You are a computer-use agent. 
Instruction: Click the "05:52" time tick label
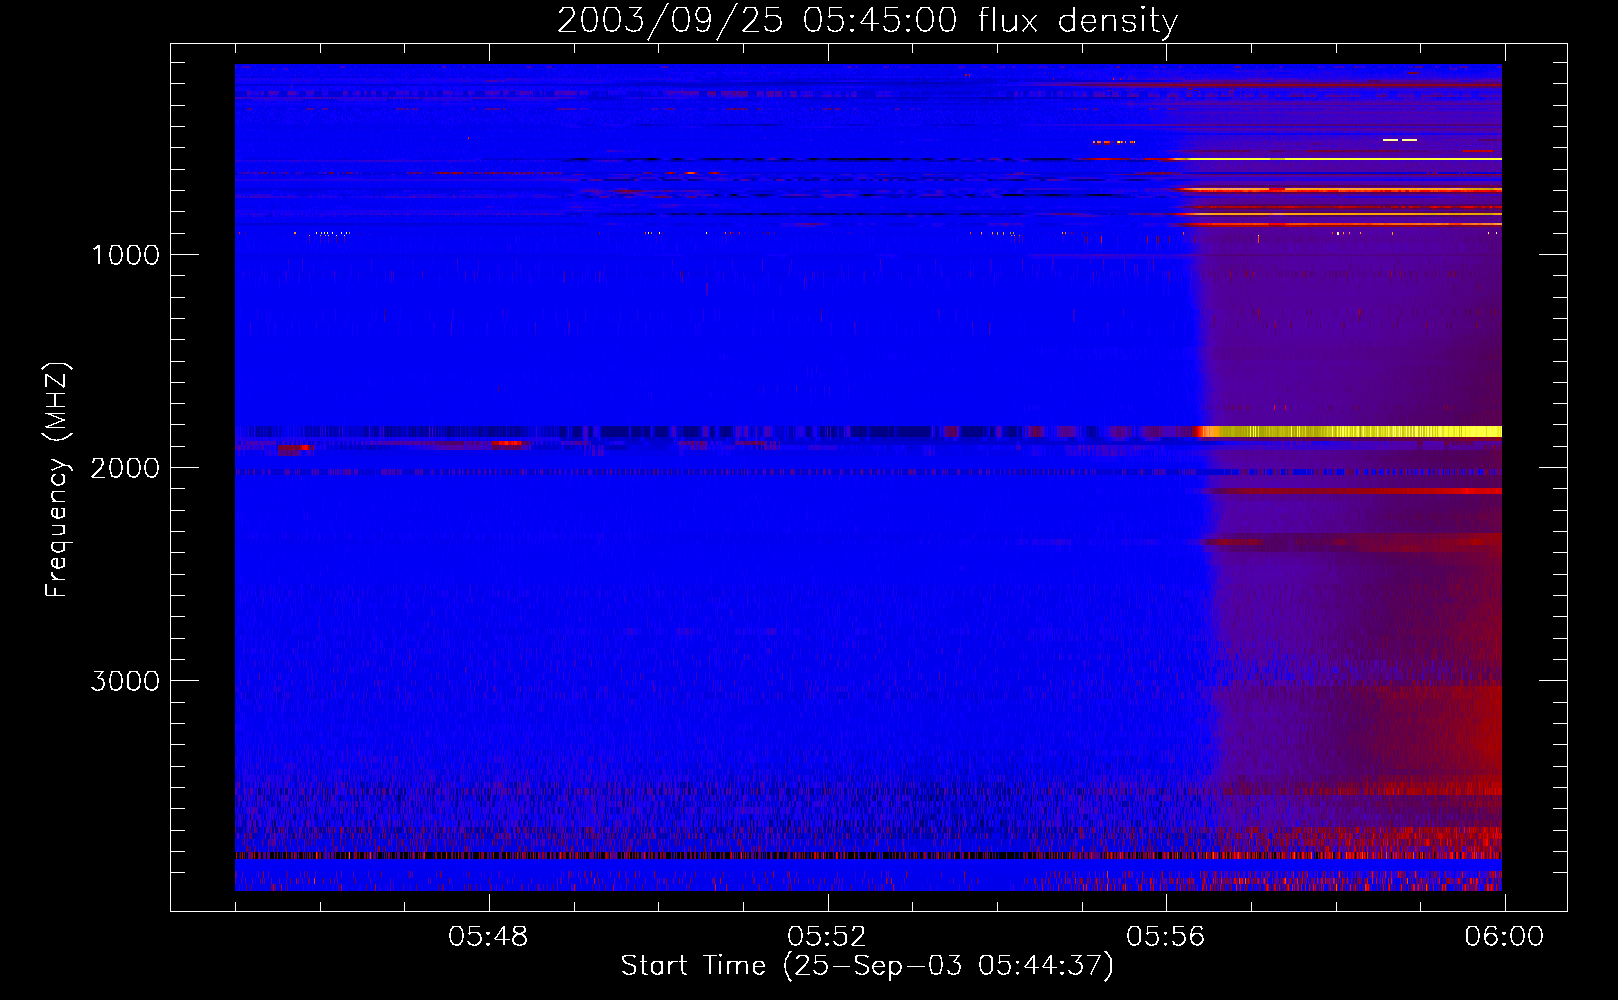coord(827,937)
